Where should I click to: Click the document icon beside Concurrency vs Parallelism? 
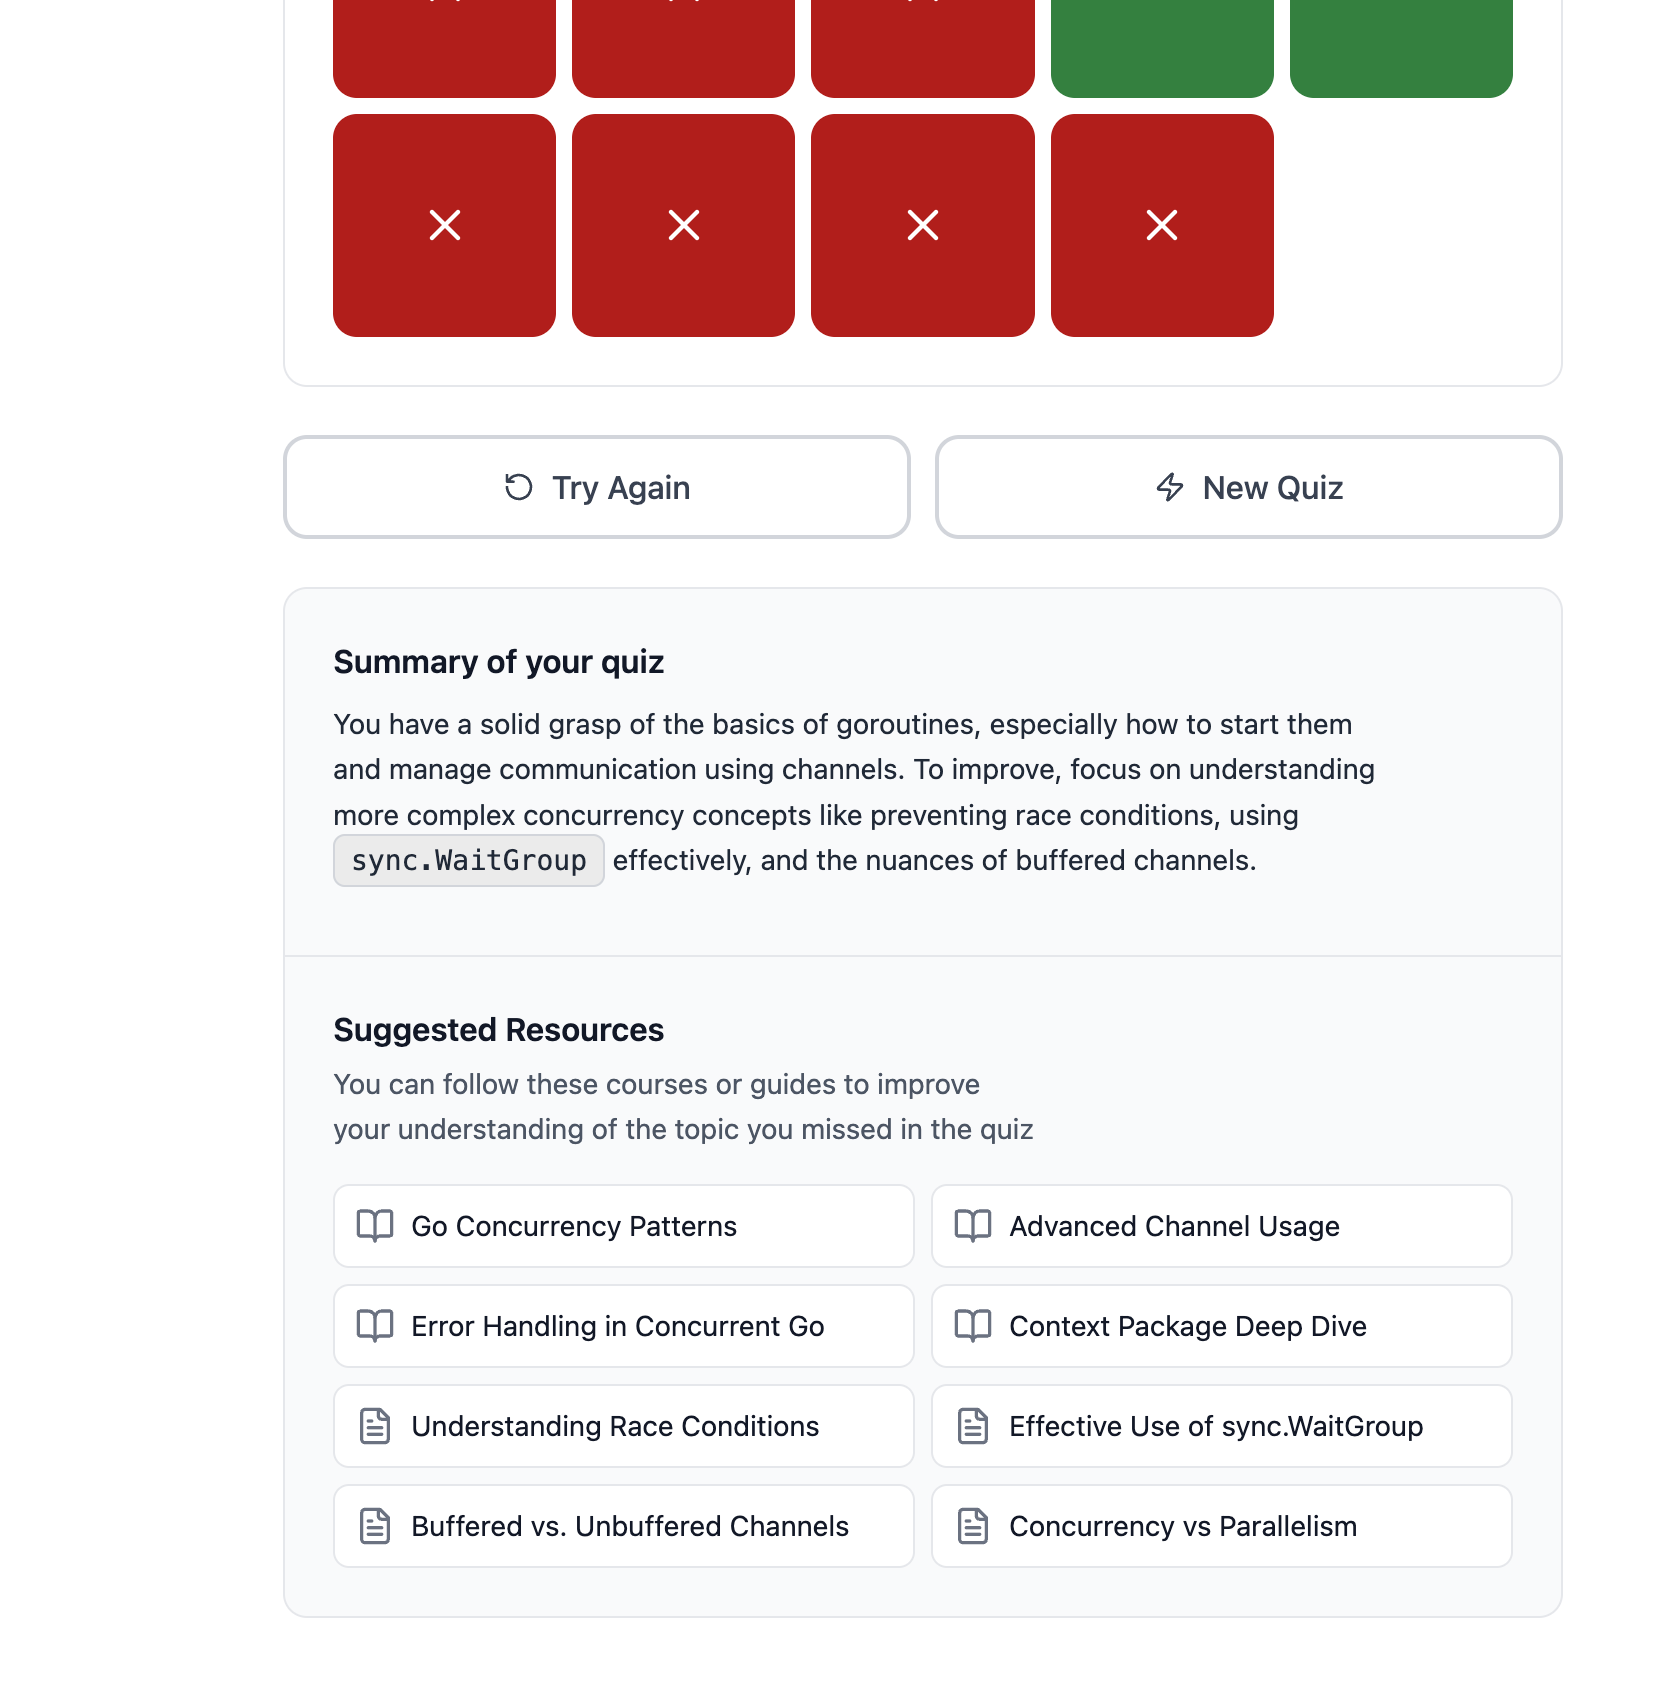pyautogui.click(x=973, y=1526)
